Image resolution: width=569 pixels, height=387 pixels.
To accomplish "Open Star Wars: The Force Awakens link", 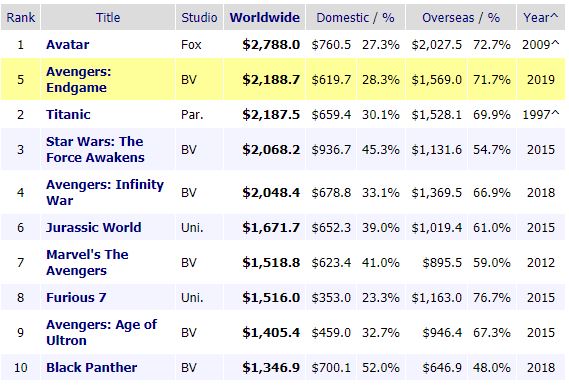I will [x=95, y=150].
